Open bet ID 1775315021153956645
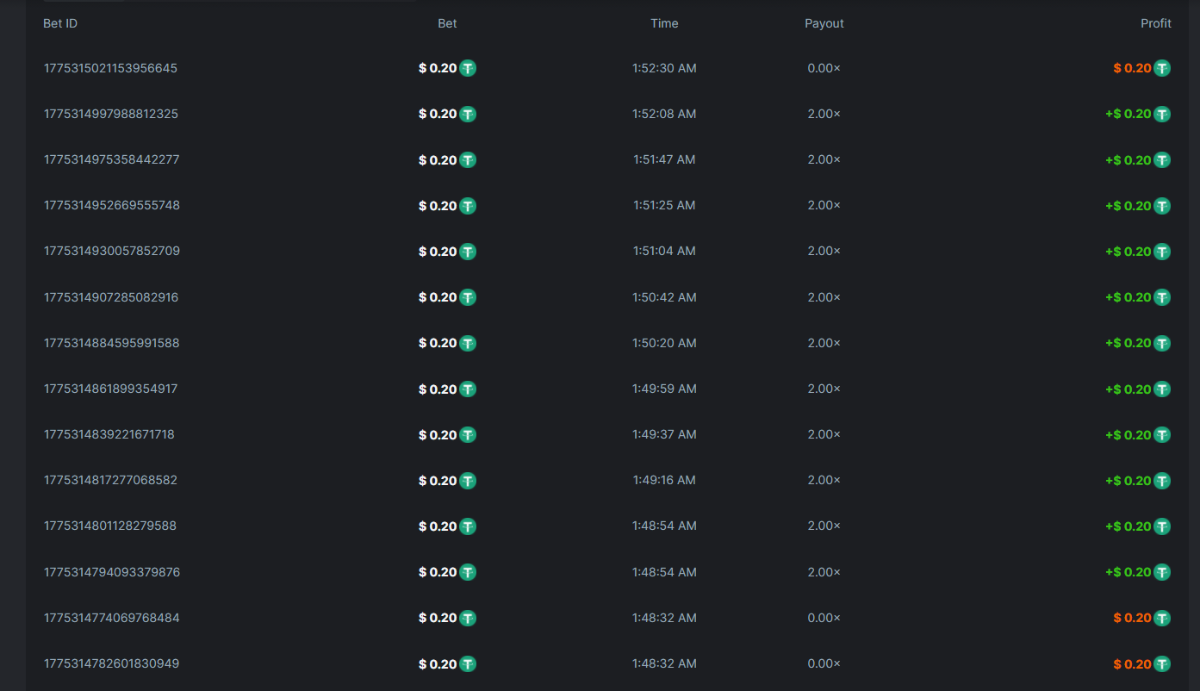 [x=110, y=68]
